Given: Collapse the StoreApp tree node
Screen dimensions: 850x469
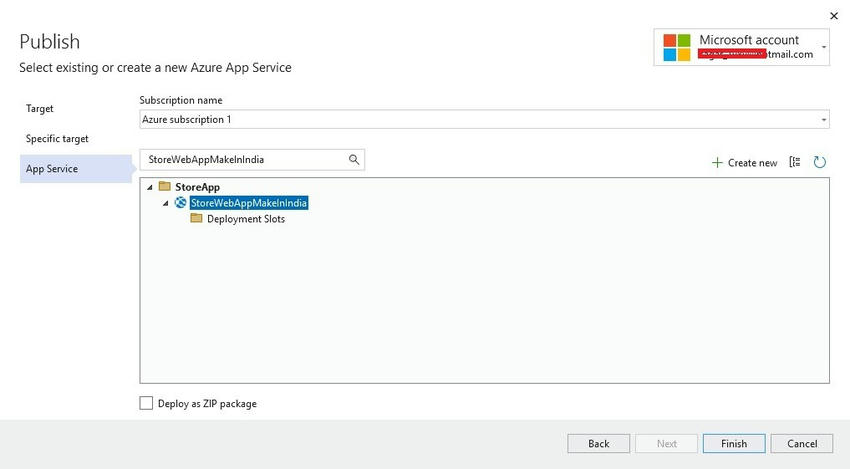Looking at the screenshot, I should (x=150, y=187).
